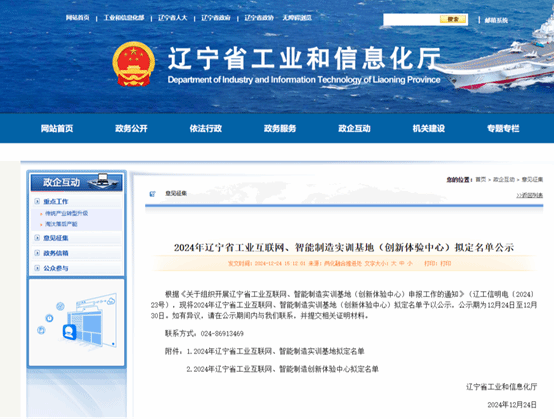Click the search input field
The height and width of the screenshot is (419, 554).
[411, 19]
